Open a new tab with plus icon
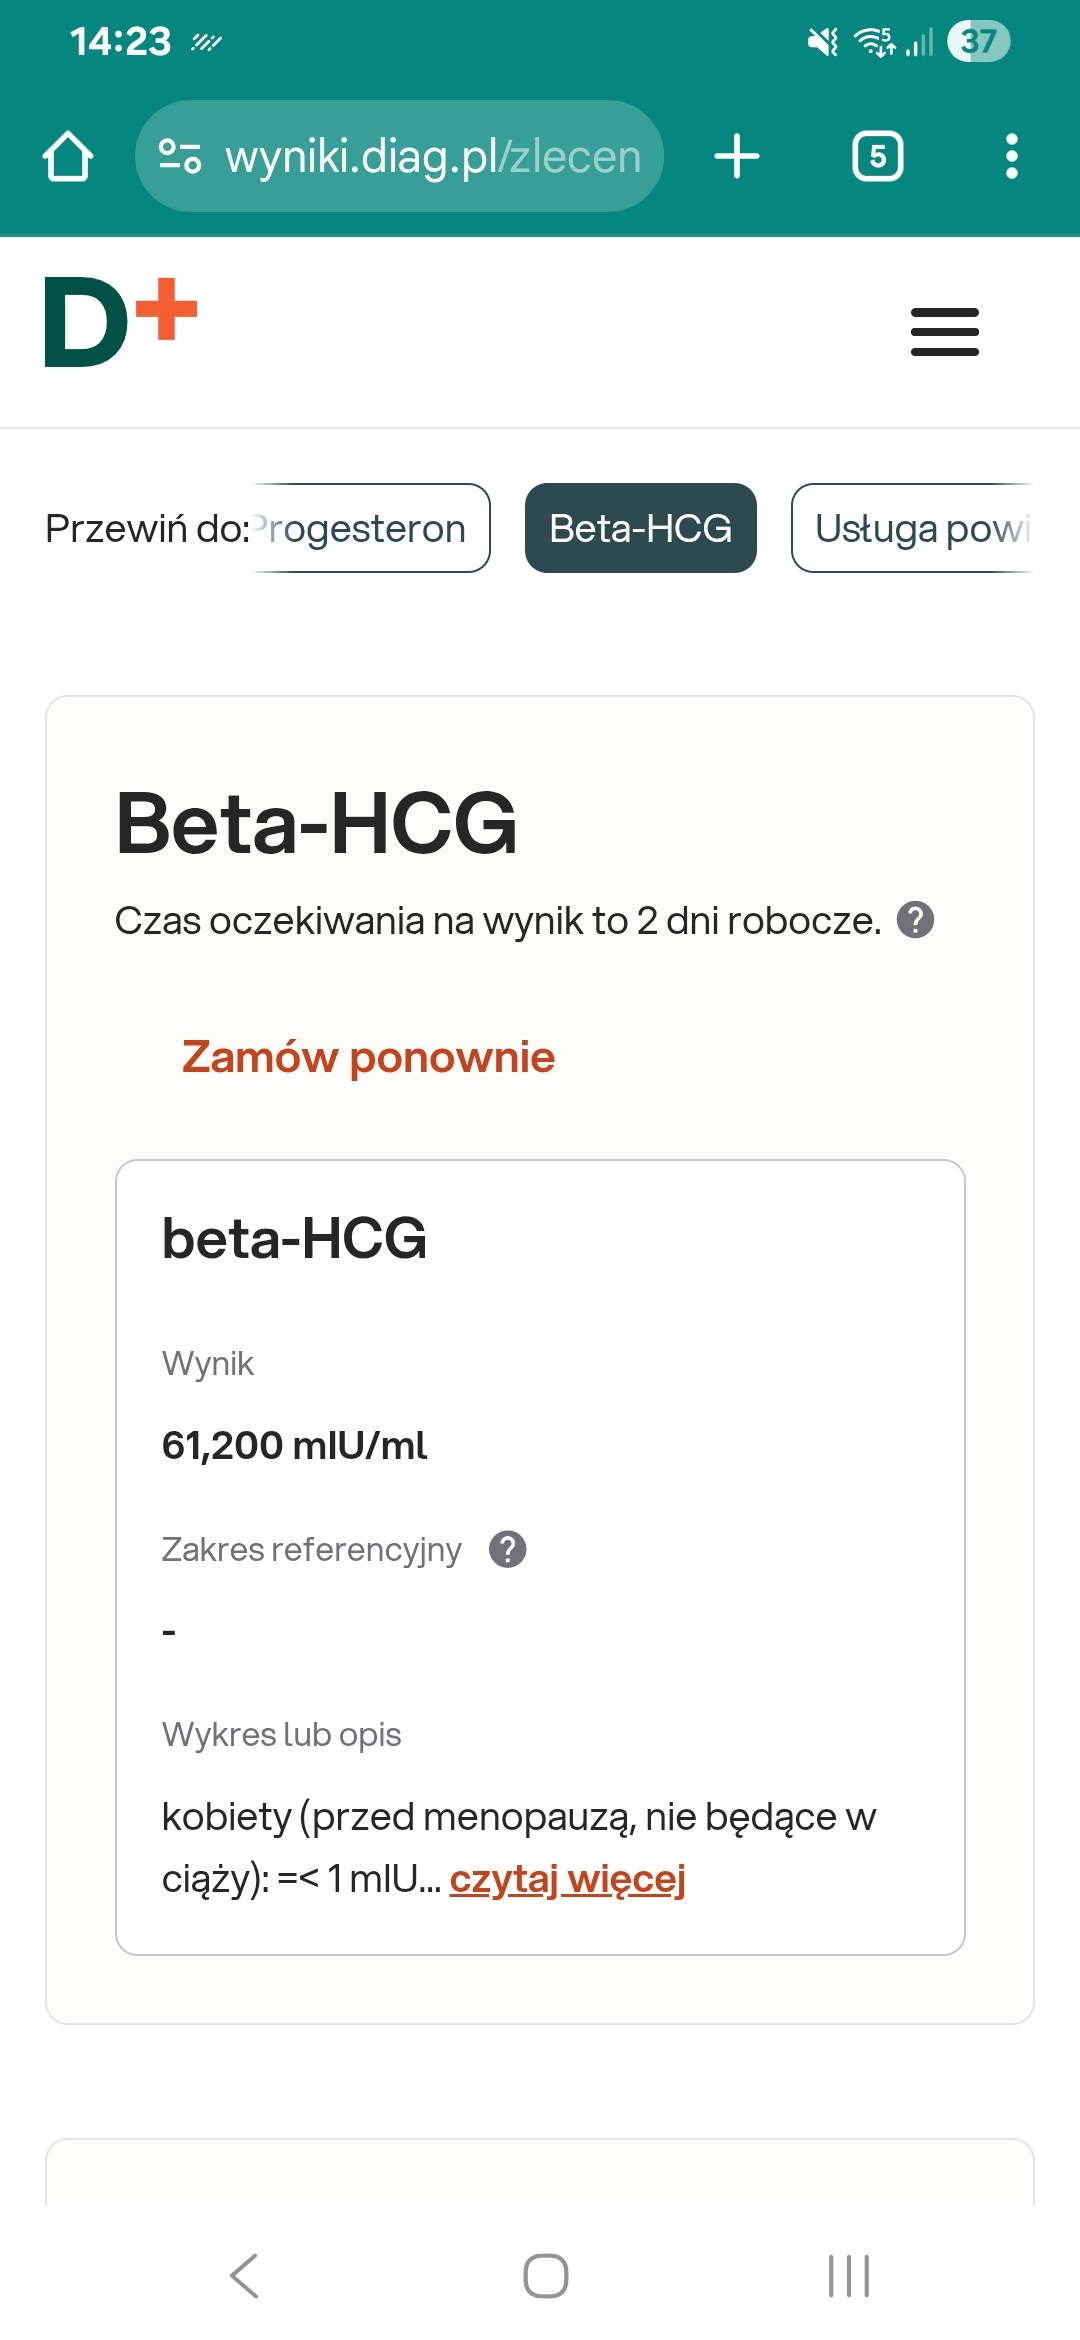The height and width of the screenshot is (2340, 1080). pyautogui.click(x=737, y=157)
